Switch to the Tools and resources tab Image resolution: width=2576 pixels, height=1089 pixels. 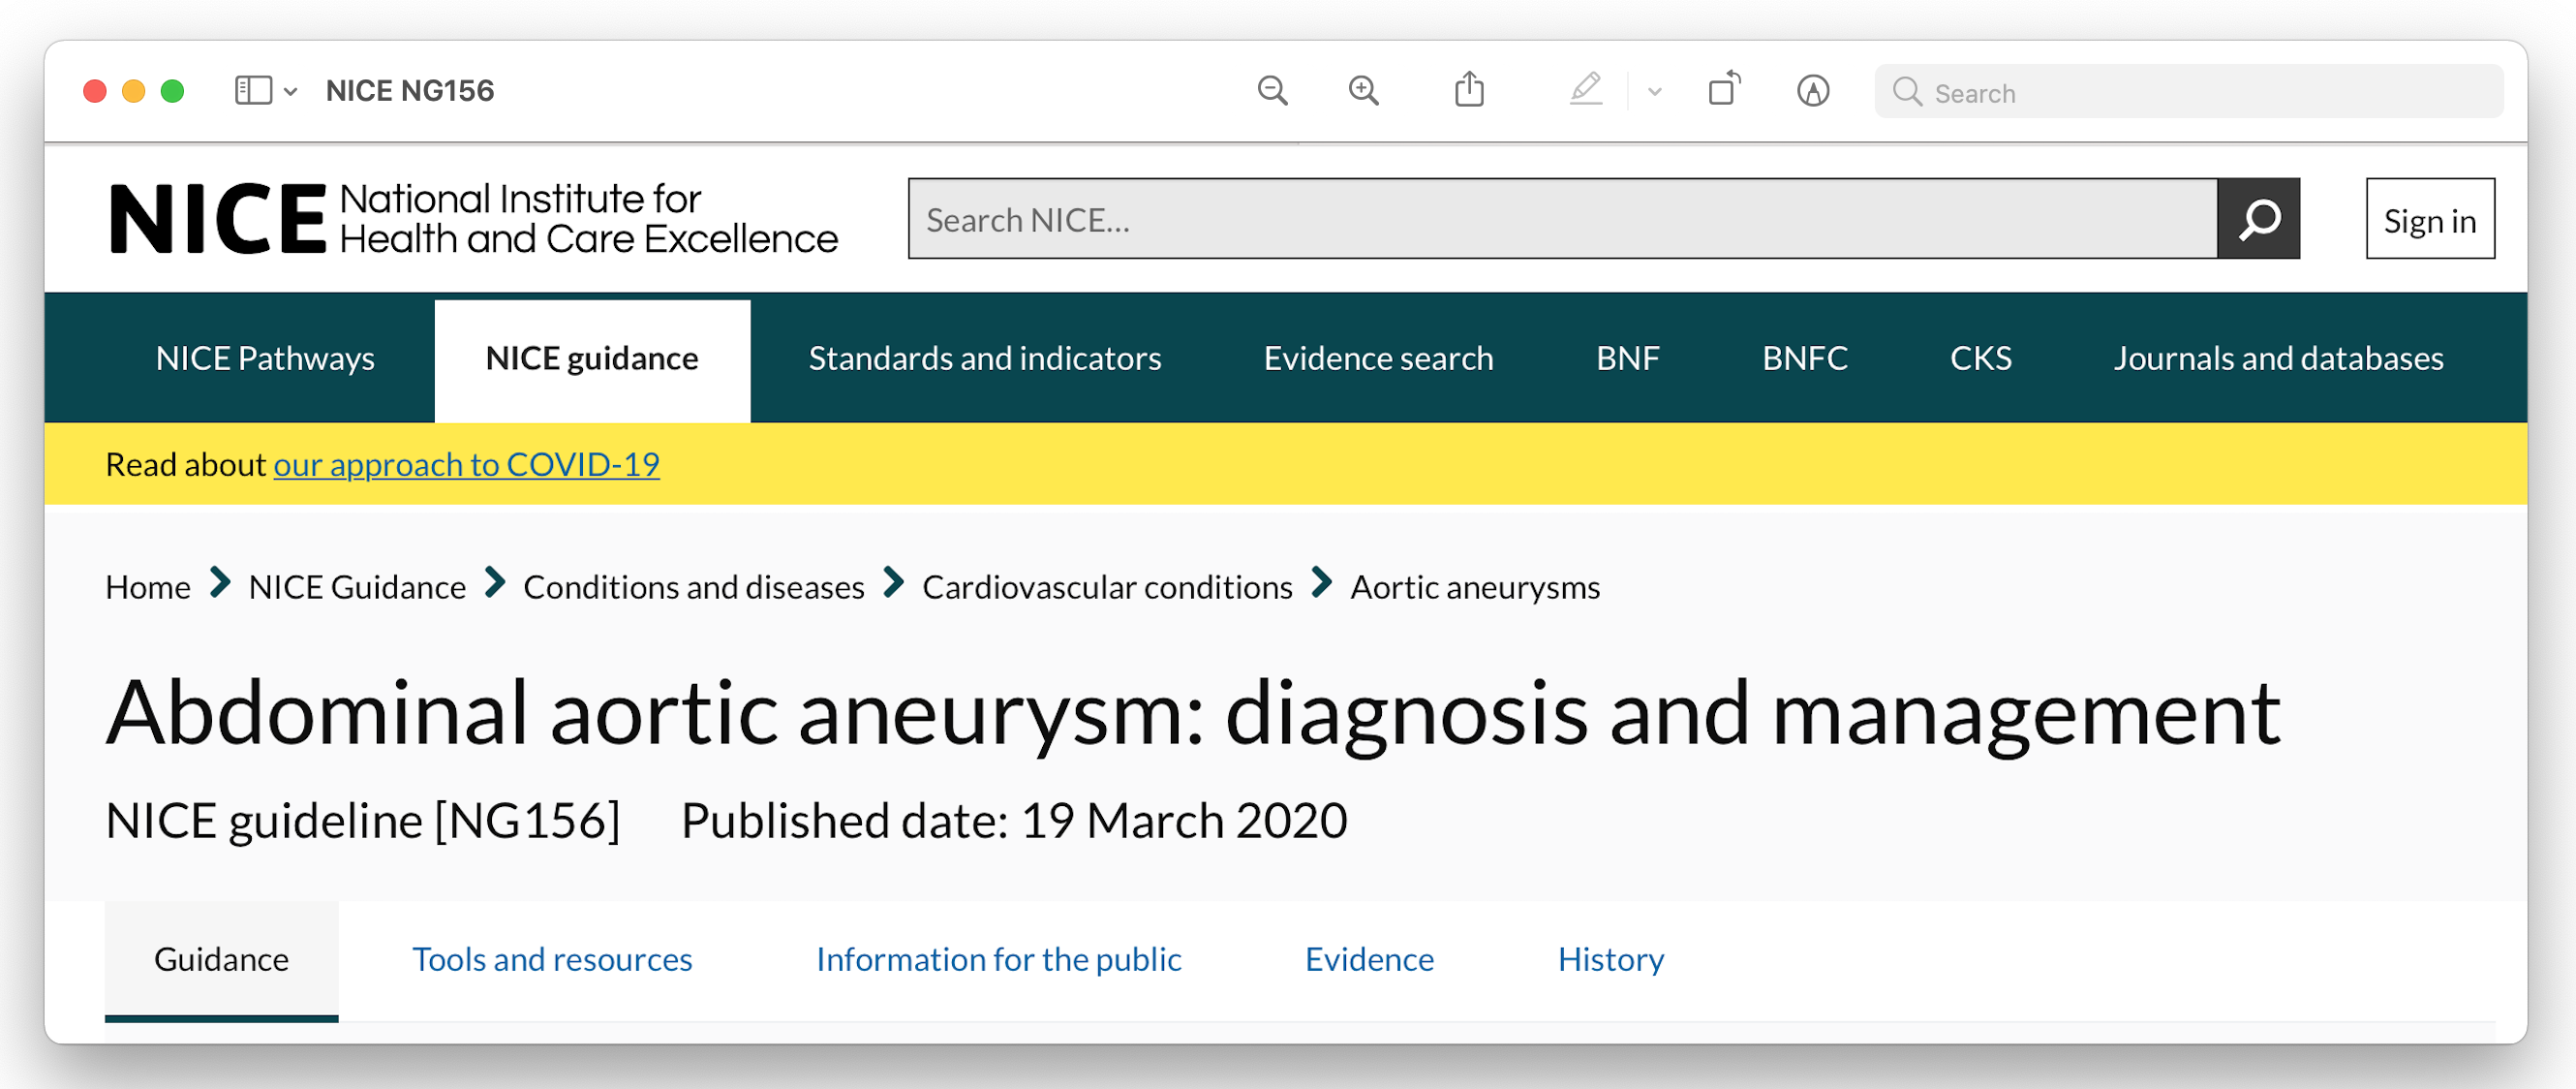click(552, 958)
